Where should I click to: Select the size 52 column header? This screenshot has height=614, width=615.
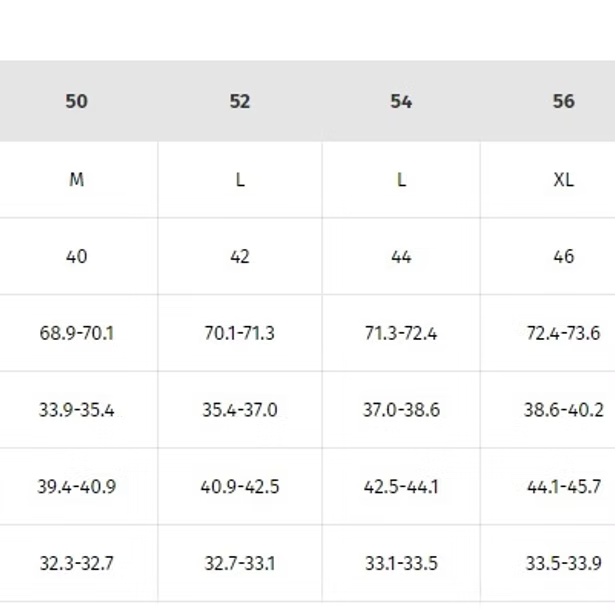[x=239, y=101]
